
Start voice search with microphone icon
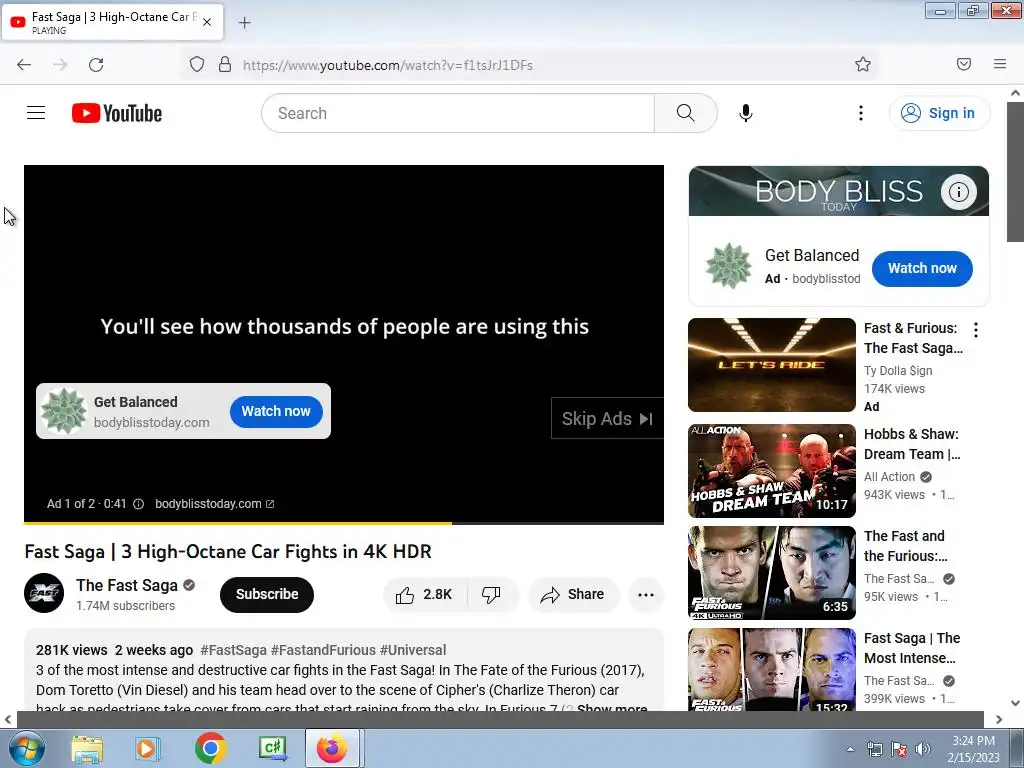(745, 113)
